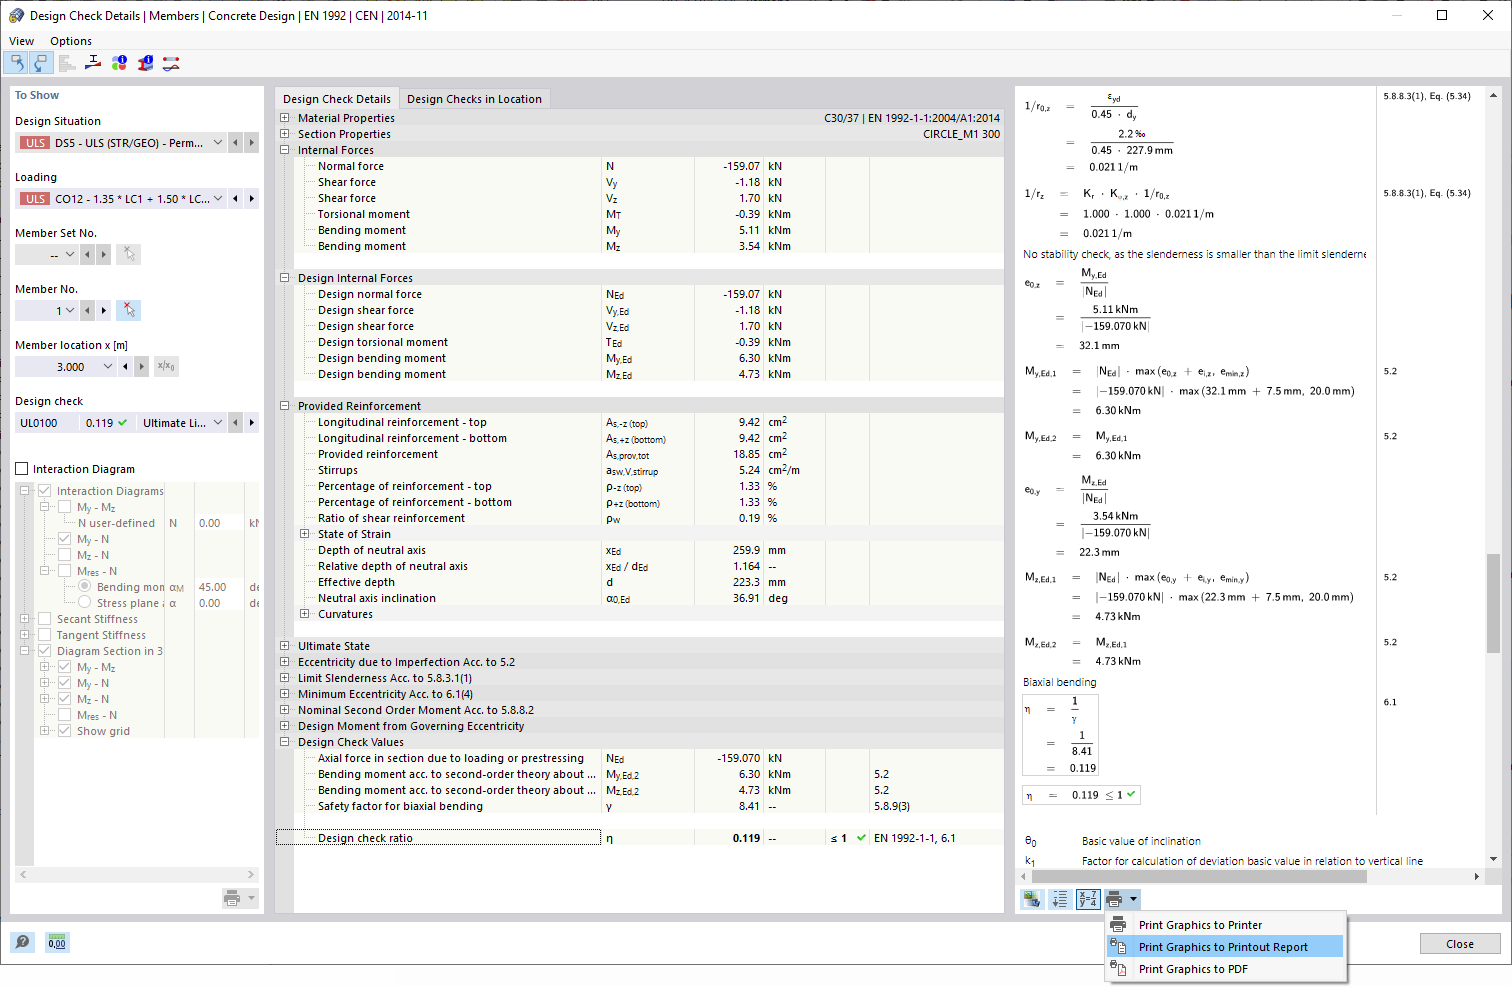This screenshot has width=1512, height=987.
Task: Open the Design Situation dropdown
Action: click(218, 142)
